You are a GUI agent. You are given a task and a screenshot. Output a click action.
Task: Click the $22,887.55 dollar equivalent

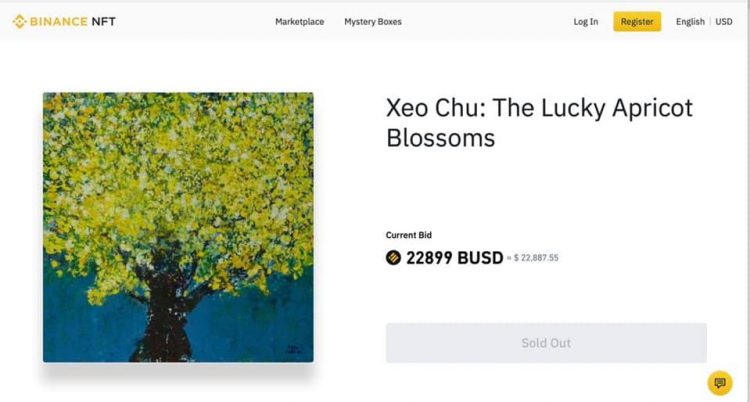[536, 258]
